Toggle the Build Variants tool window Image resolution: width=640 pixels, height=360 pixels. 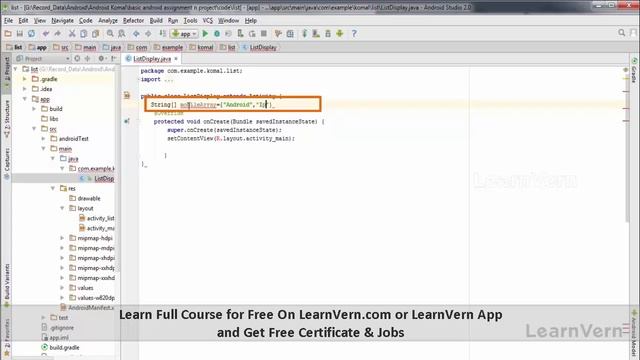(x=7, y=286)
